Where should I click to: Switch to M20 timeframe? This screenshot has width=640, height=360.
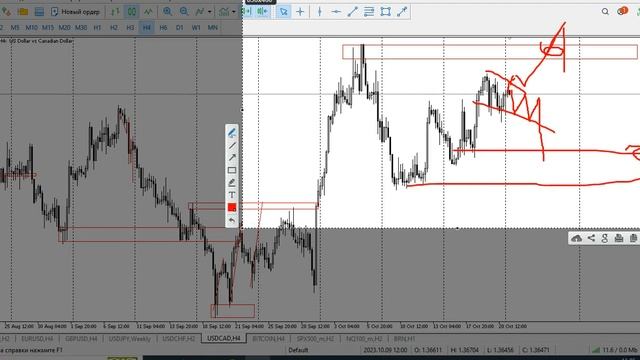64,28
